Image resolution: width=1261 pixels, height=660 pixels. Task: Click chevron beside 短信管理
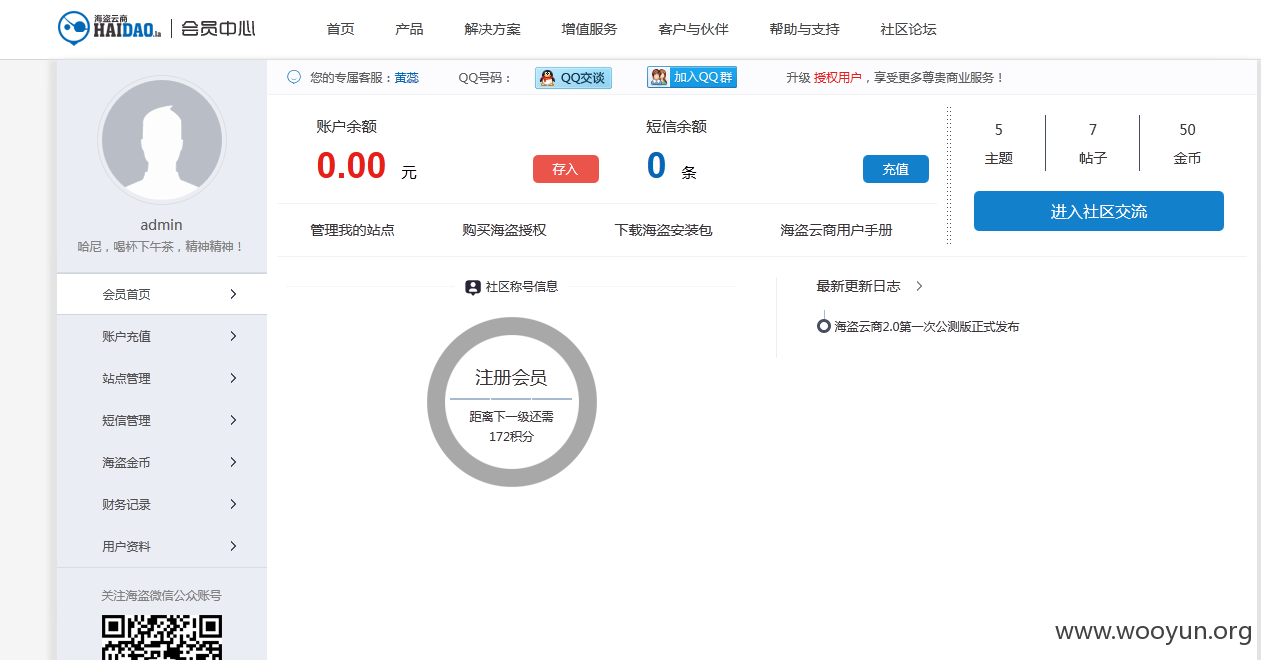233,420
